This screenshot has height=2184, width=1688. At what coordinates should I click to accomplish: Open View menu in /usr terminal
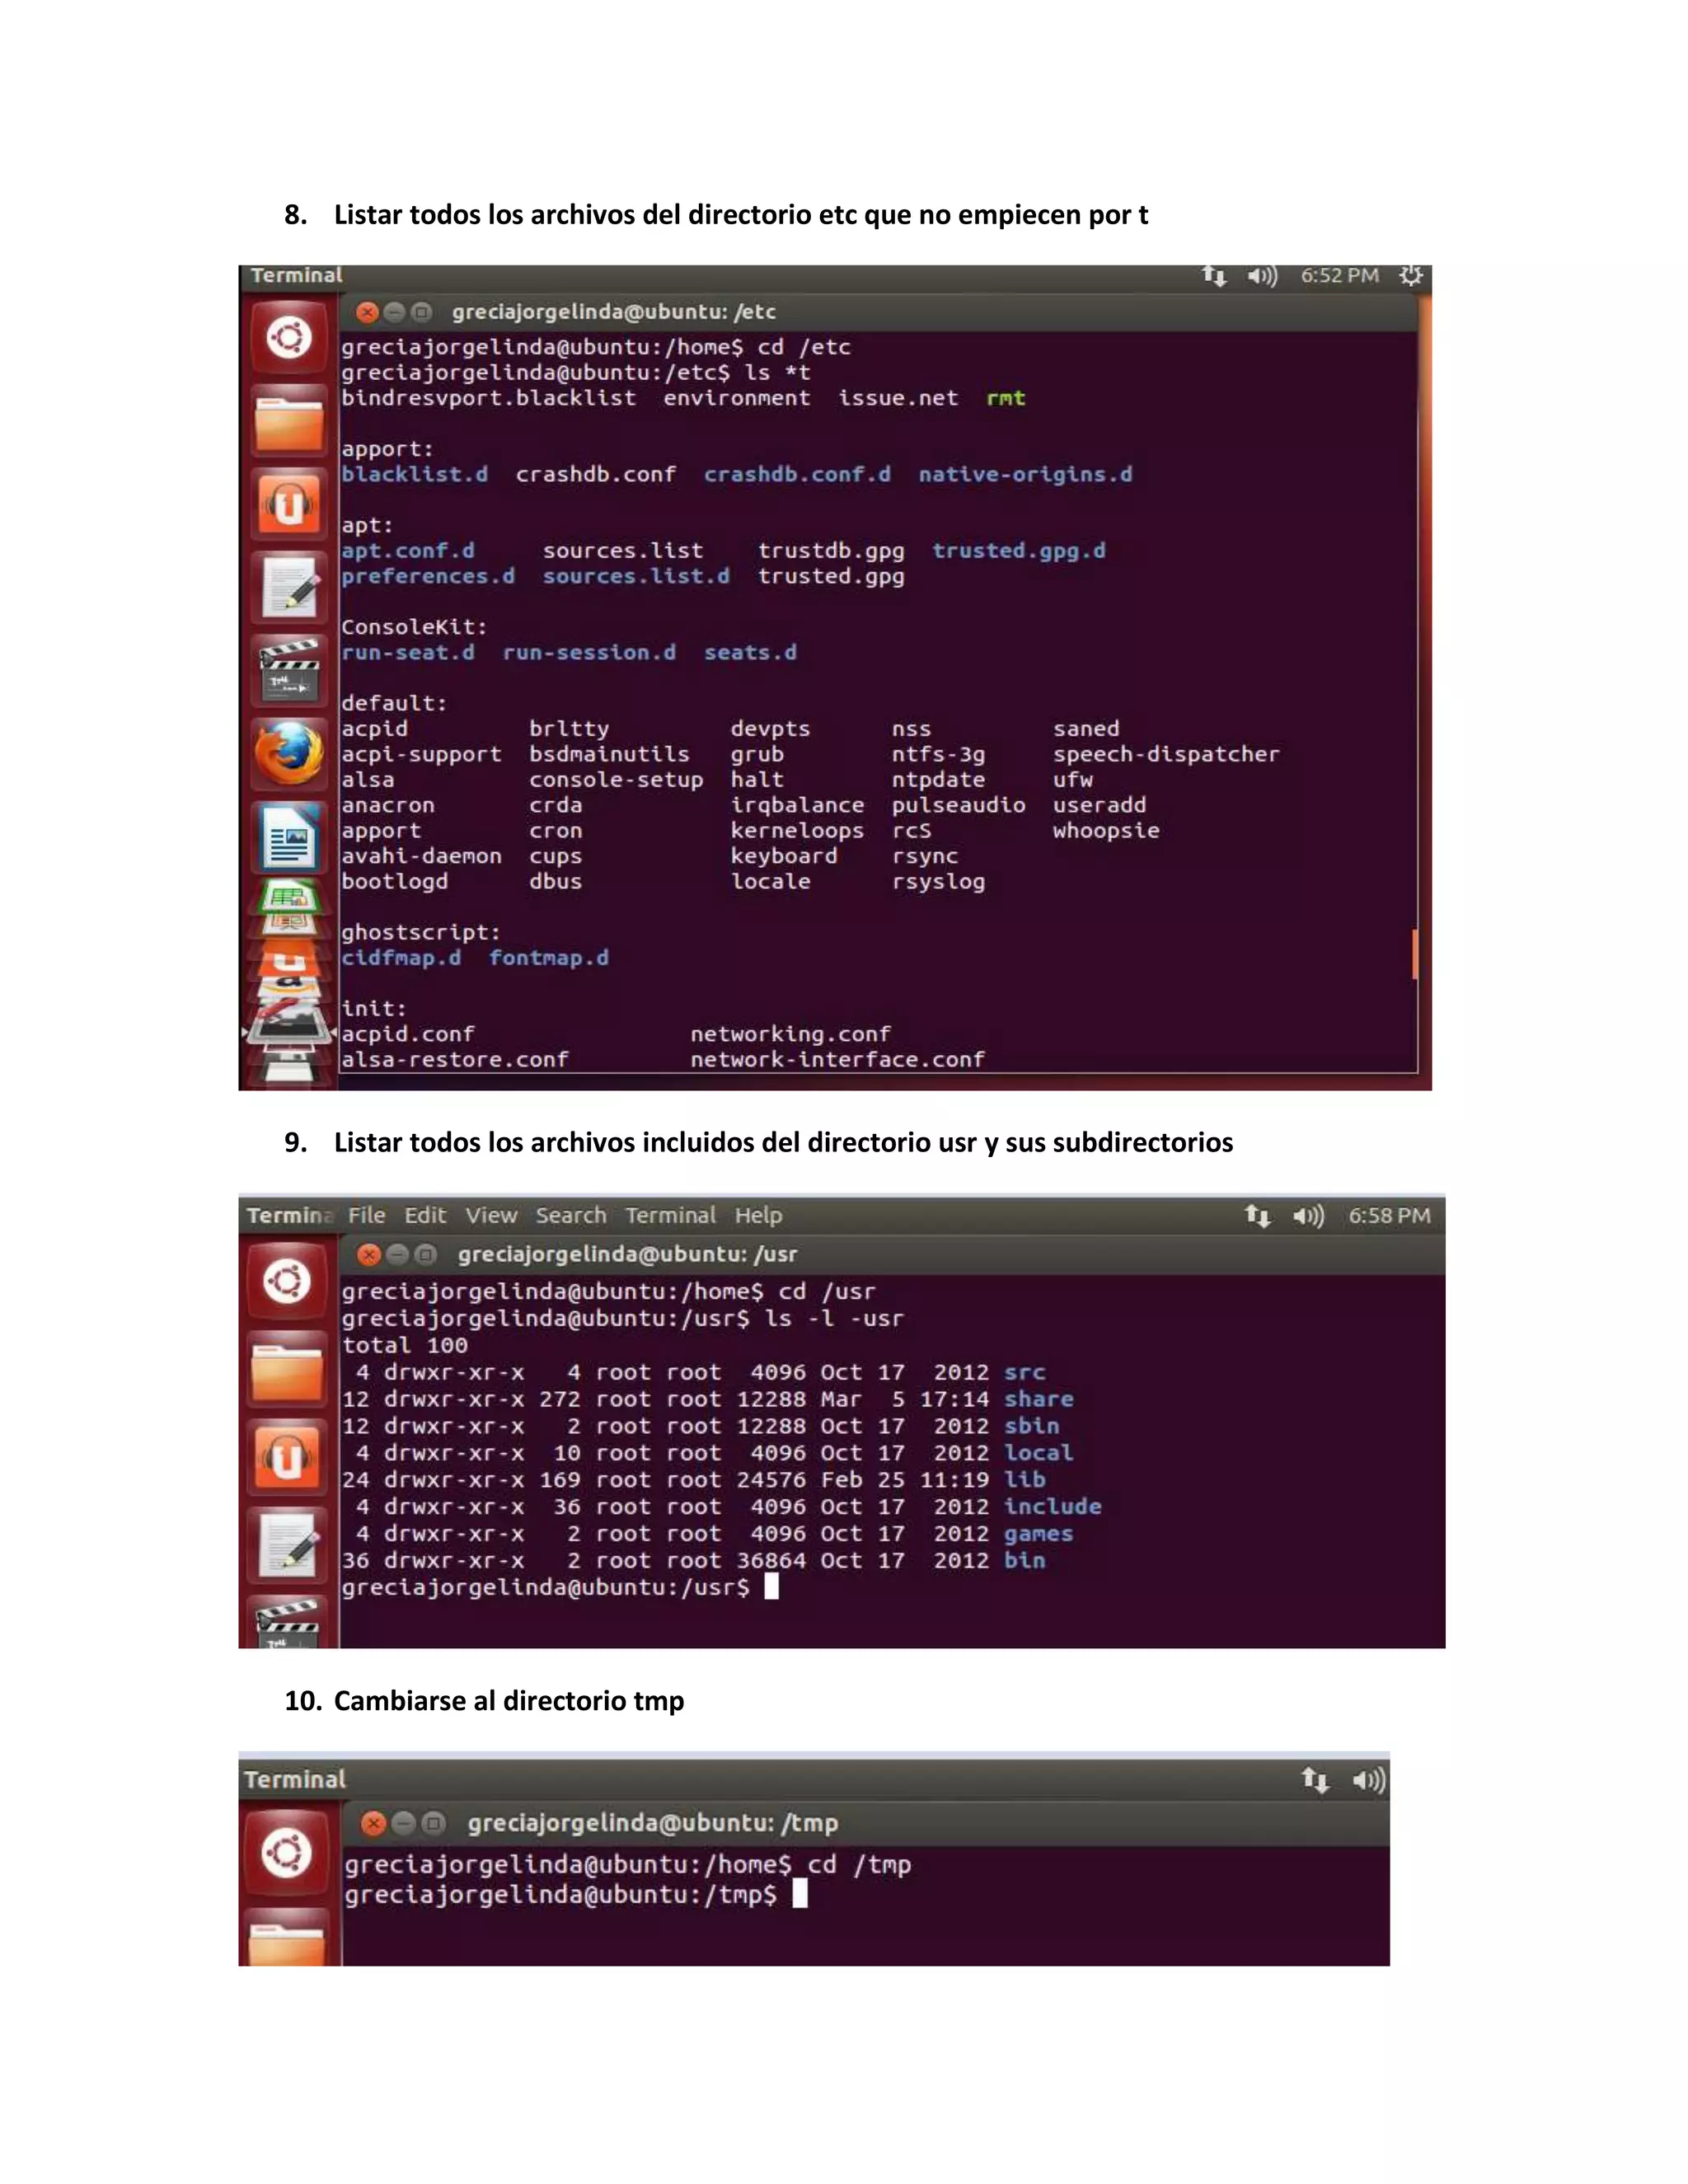click(491, 1215)
